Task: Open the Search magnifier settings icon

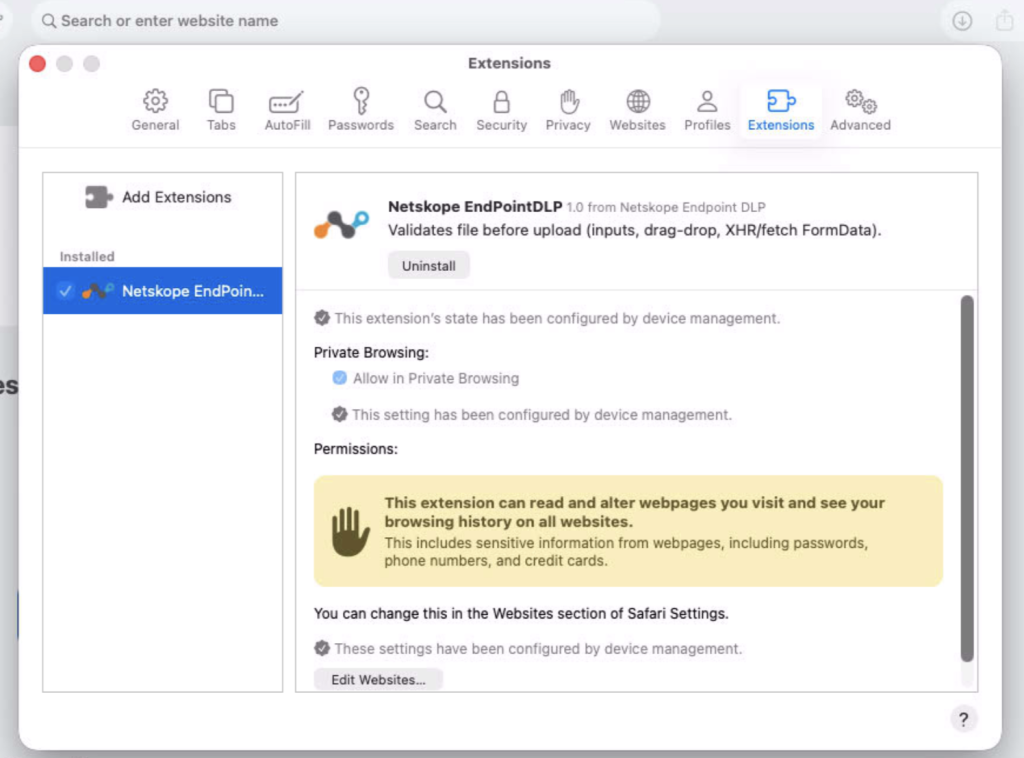Action: tap(435, 102)
